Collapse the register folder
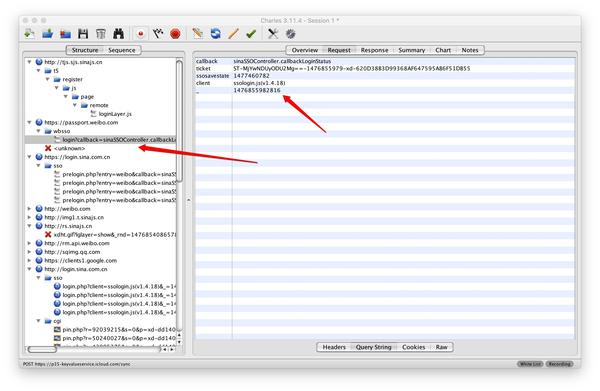Screen dimensions: 600x391 pos(47,79)
